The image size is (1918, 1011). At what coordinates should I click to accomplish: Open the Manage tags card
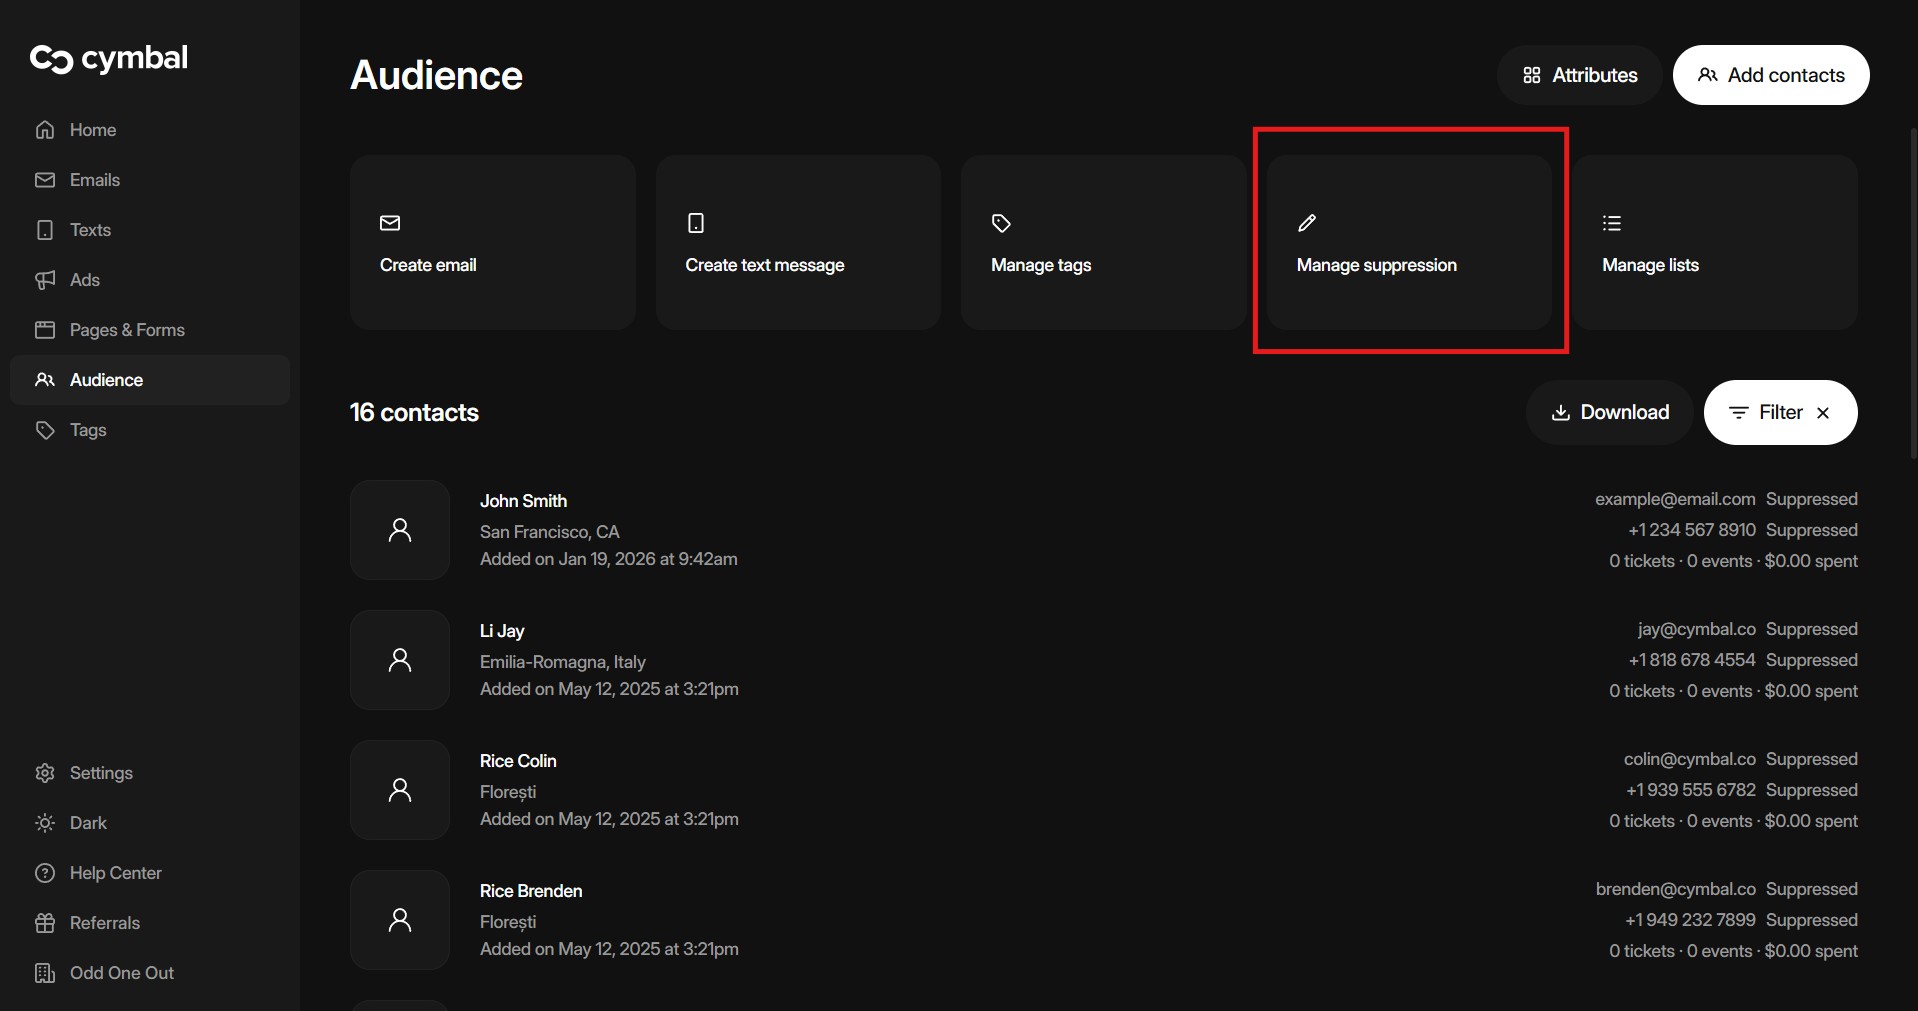1102,243
